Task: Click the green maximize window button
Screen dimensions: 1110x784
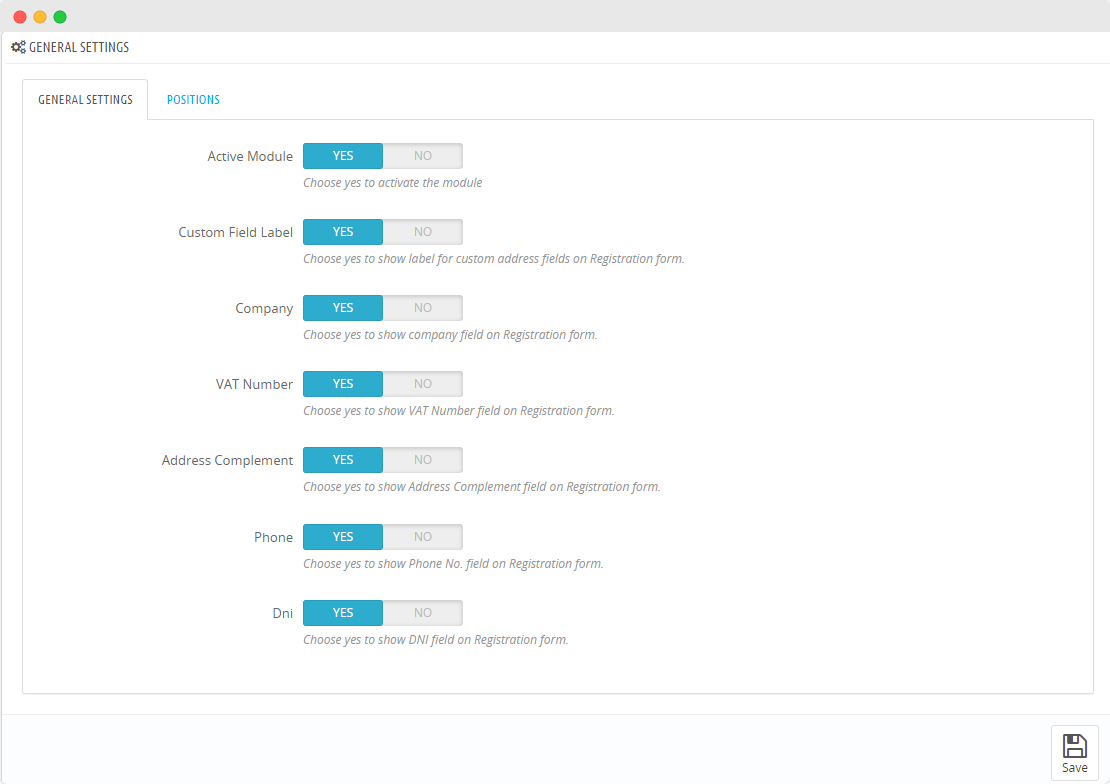Action: [60, 17]
